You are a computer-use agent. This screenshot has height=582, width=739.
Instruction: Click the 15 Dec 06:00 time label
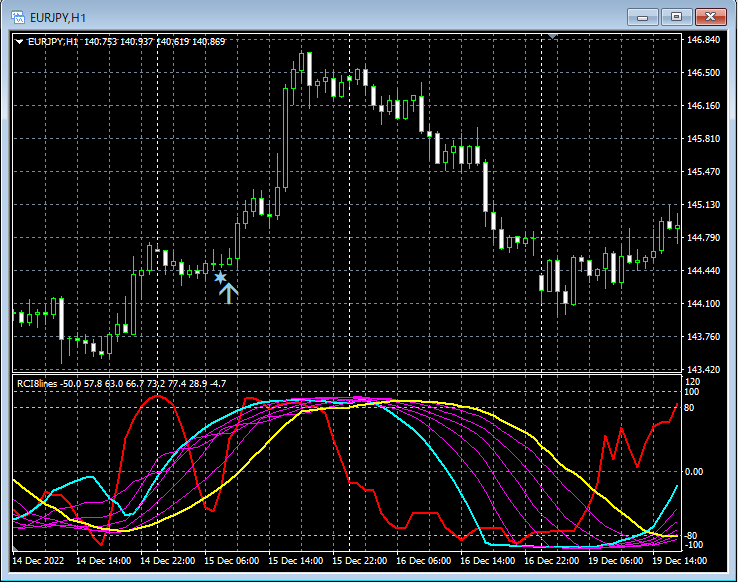coord(232,561)
